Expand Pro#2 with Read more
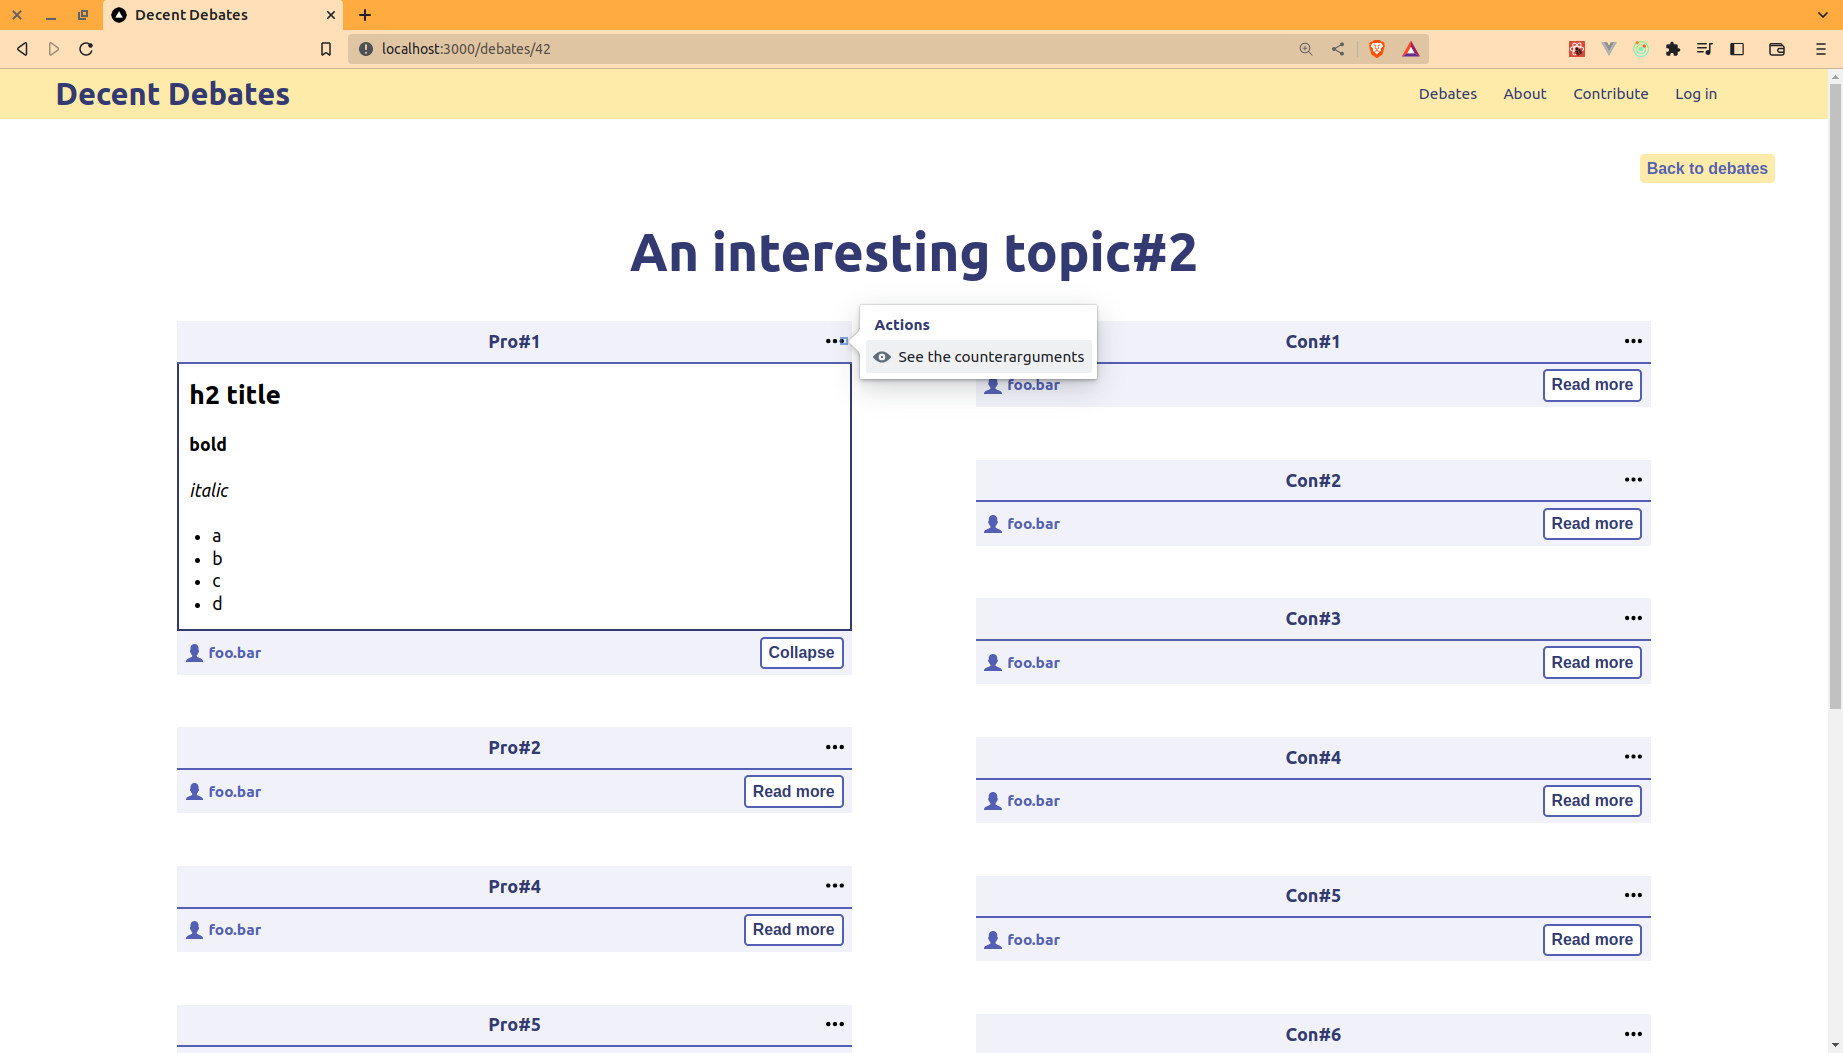The height and width of the screenshot is (1053, 1843). point(793,791)
